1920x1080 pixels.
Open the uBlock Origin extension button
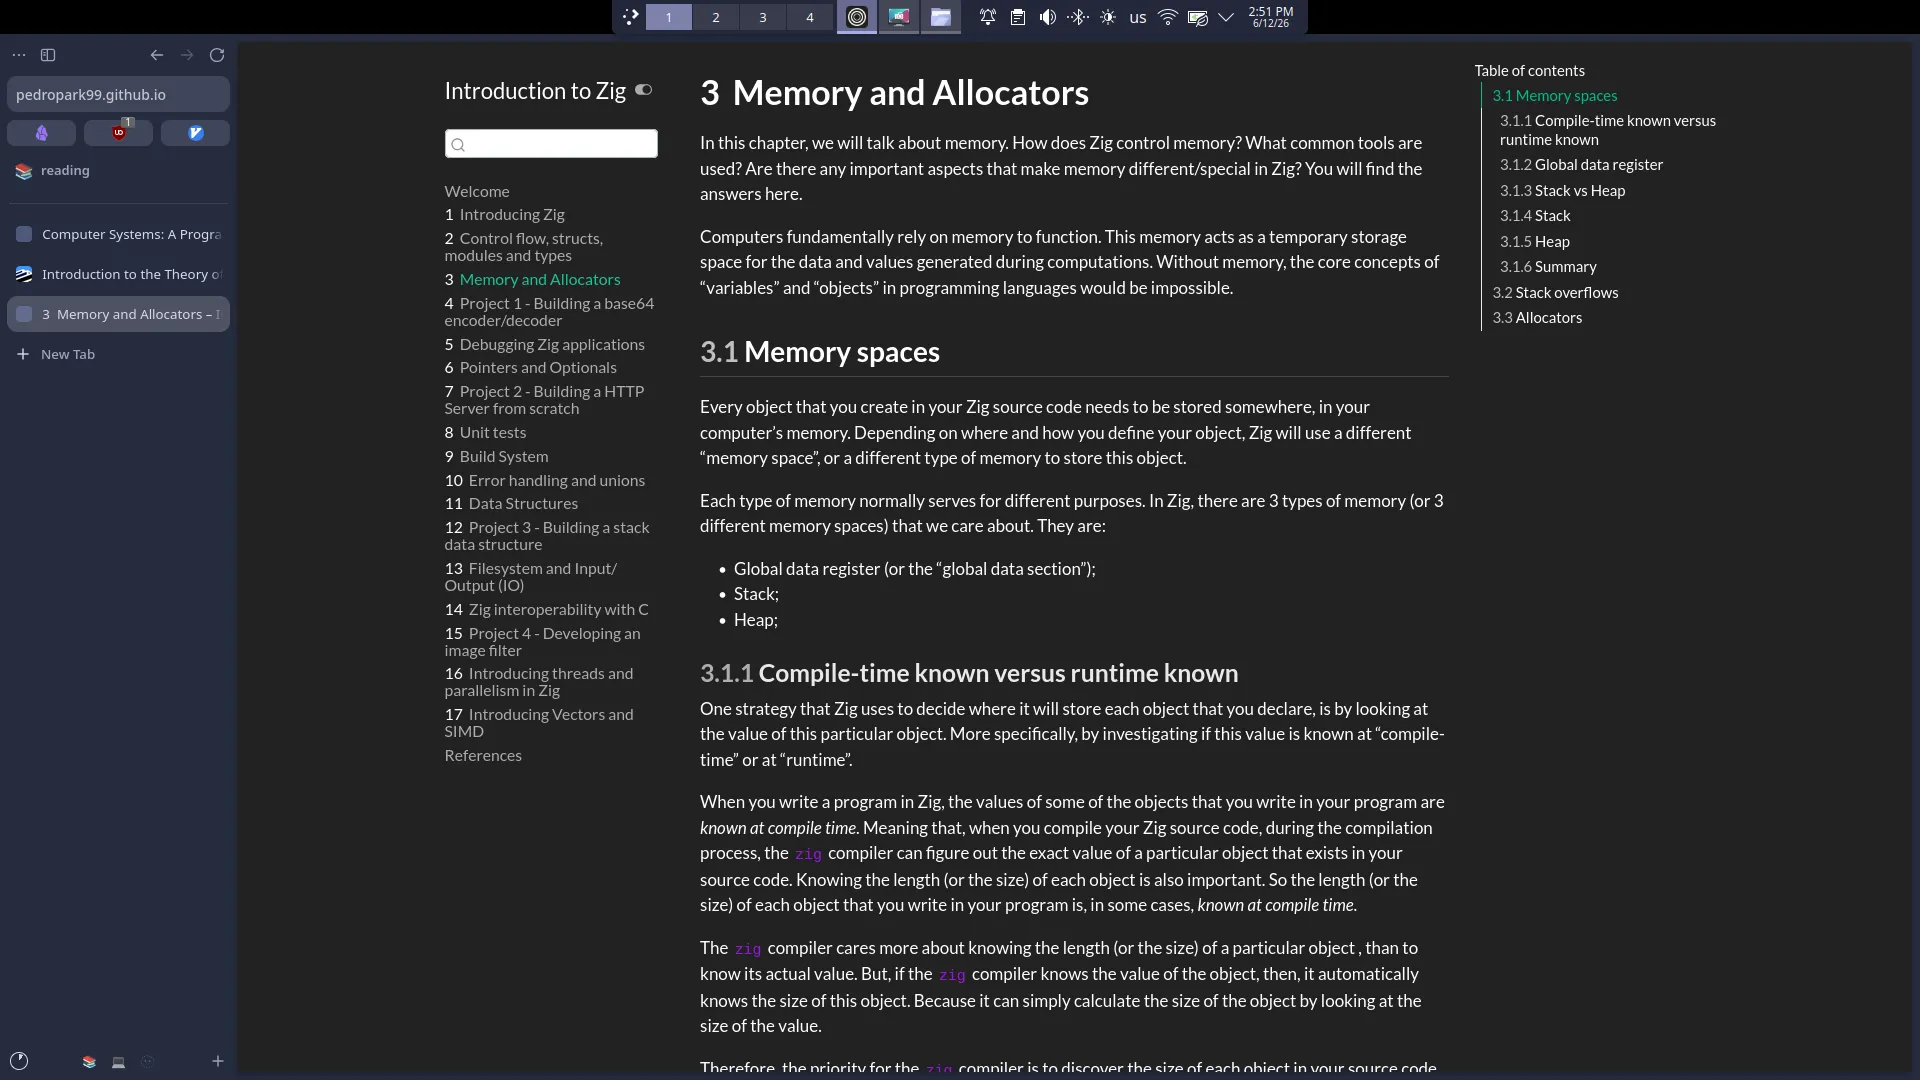click(118, 133)
